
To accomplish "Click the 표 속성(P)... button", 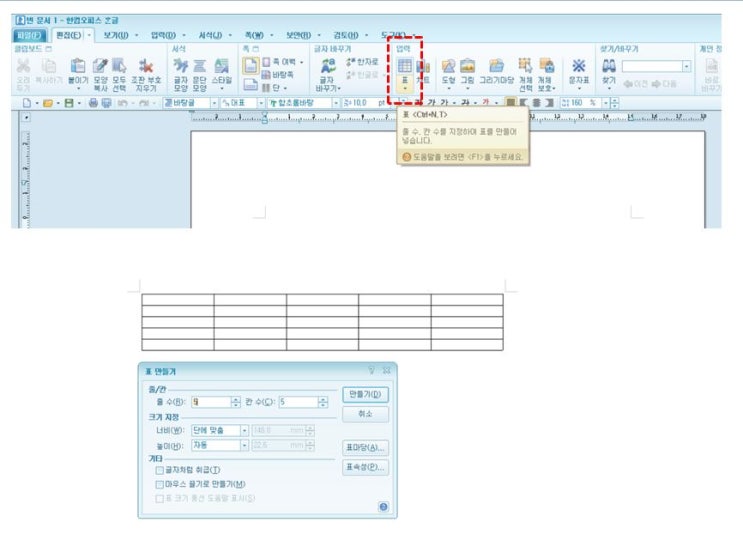I will [365, 468].
